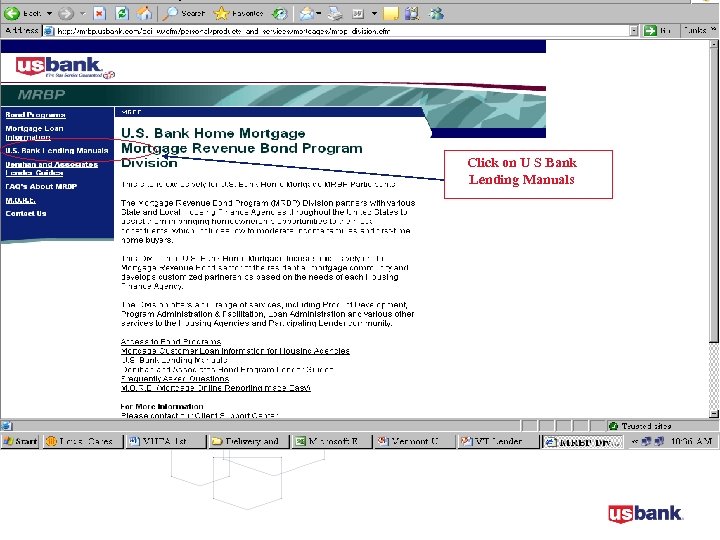Click the Research toolbar icon

point(412,14)
